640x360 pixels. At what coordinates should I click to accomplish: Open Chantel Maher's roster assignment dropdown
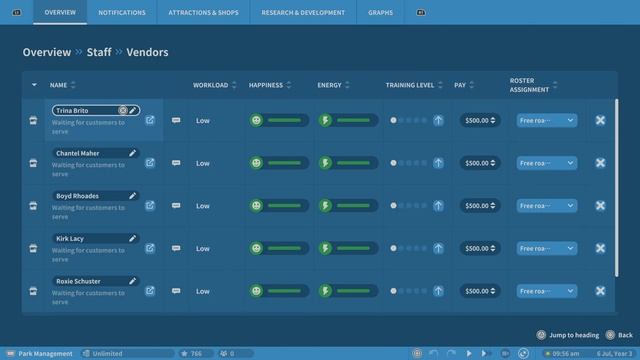547,163
